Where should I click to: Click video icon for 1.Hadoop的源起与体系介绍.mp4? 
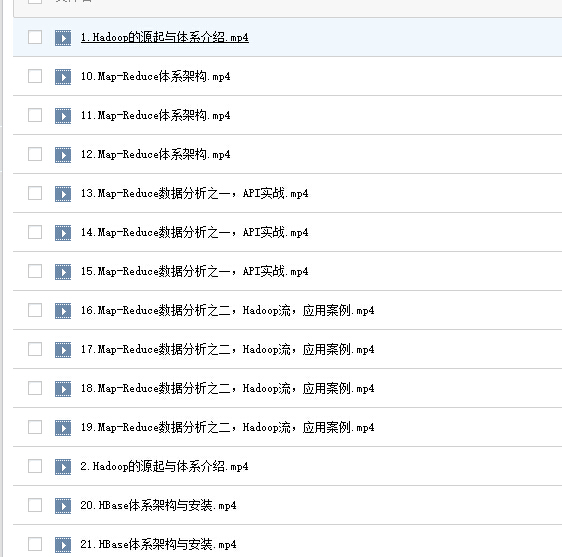pyautogui.click(x=63, y=38)
